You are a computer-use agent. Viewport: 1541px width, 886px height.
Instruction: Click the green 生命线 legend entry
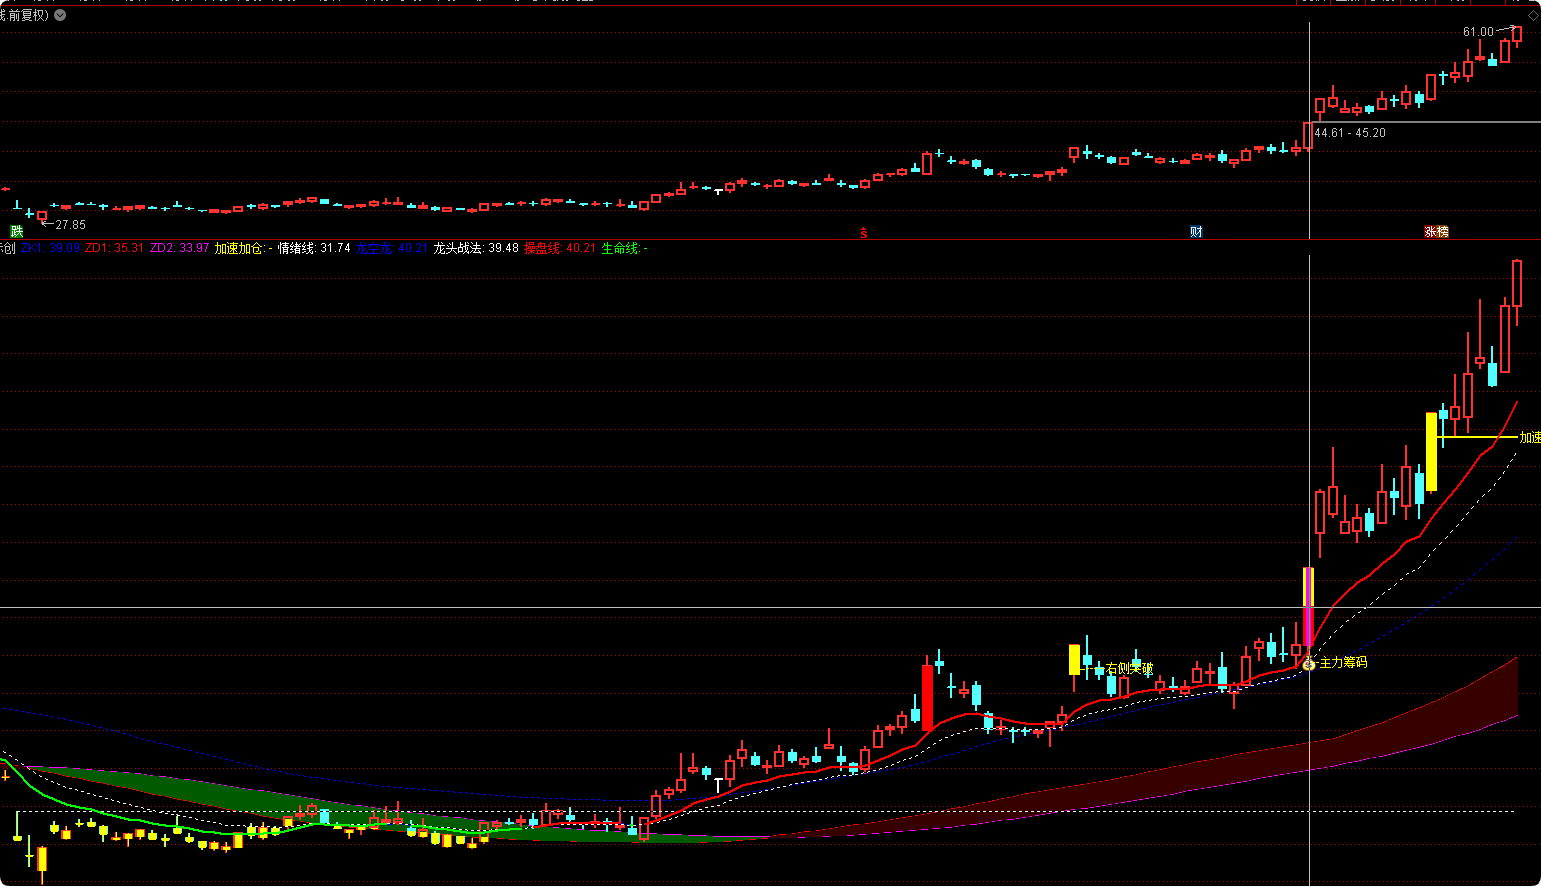pos(624,248)
